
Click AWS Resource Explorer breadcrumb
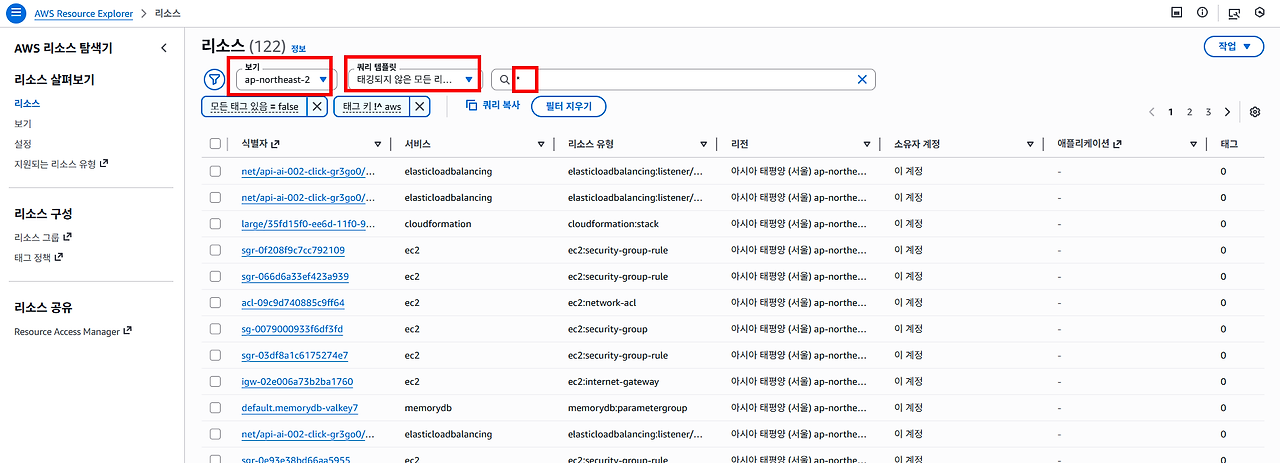83,14
